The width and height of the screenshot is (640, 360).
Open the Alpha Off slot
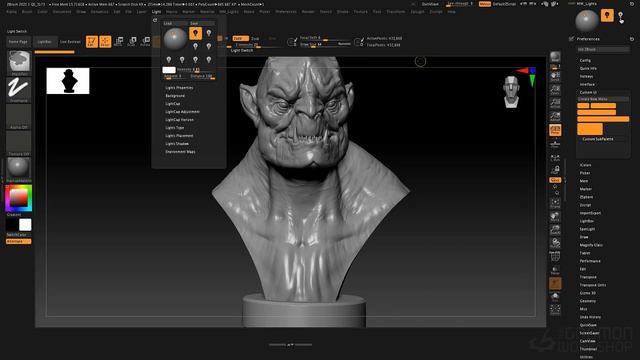point(19,116)
